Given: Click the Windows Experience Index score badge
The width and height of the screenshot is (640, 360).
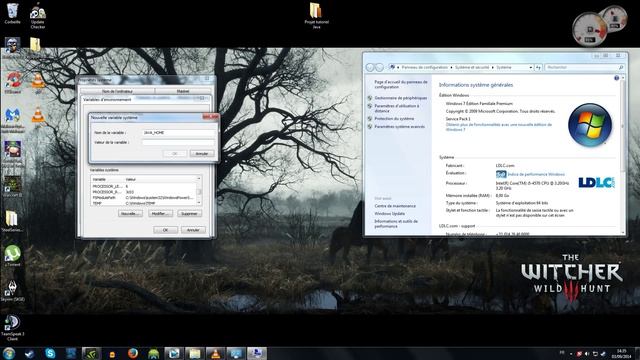Looking at the screenshot, I should pyautogui.click(x=501, y=174).
